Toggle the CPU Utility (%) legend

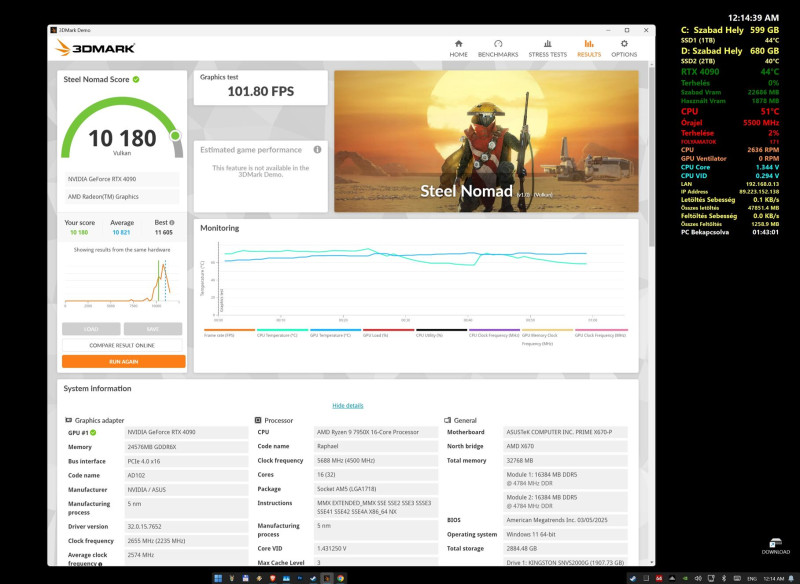pyautogui.click(x=441, y=333)
